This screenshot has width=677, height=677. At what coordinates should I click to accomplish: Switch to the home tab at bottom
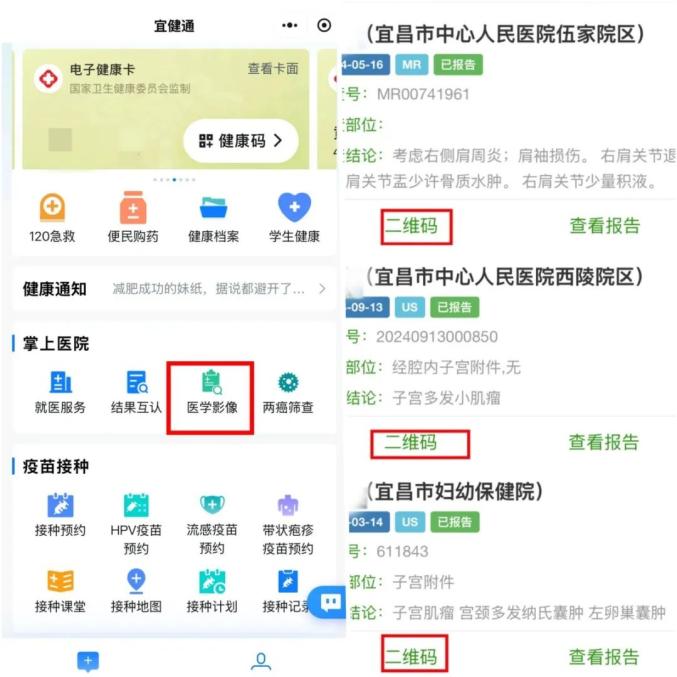pos(88,661)
